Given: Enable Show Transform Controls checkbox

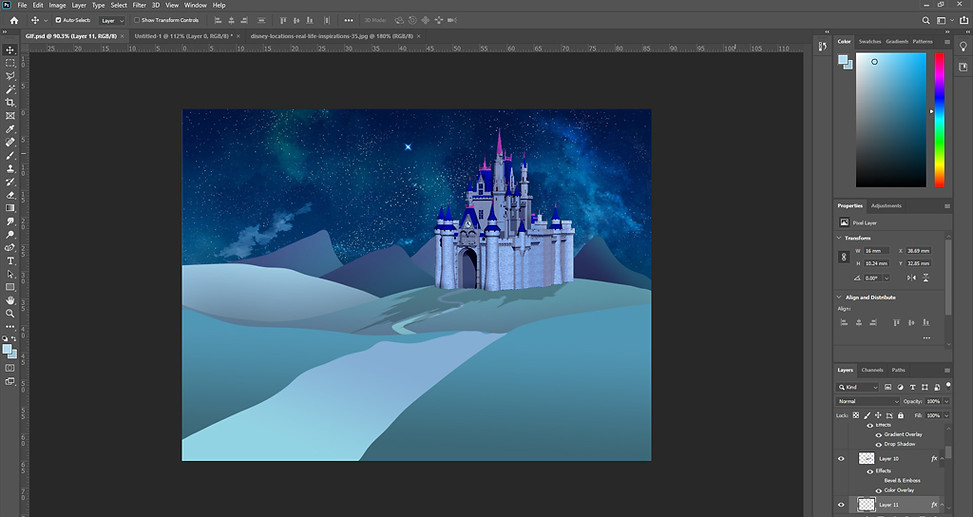Looking at the screenshot, I should [137, 20].
